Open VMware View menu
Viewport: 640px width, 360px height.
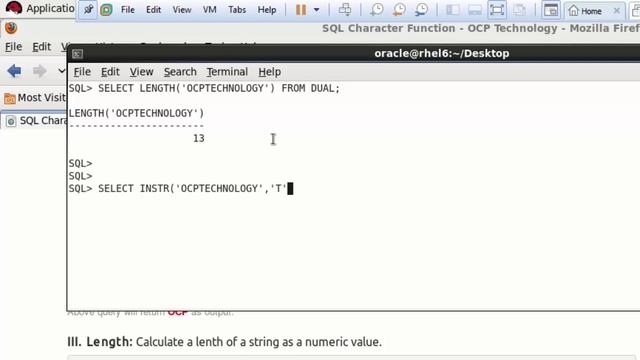pos(182,10)
